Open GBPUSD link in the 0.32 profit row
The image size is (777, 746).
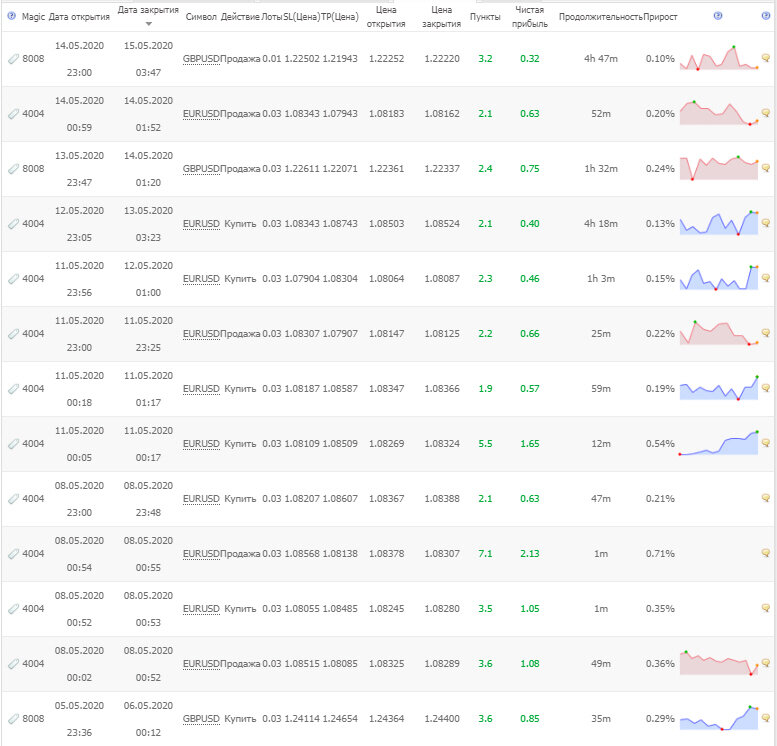pos(201,59)
